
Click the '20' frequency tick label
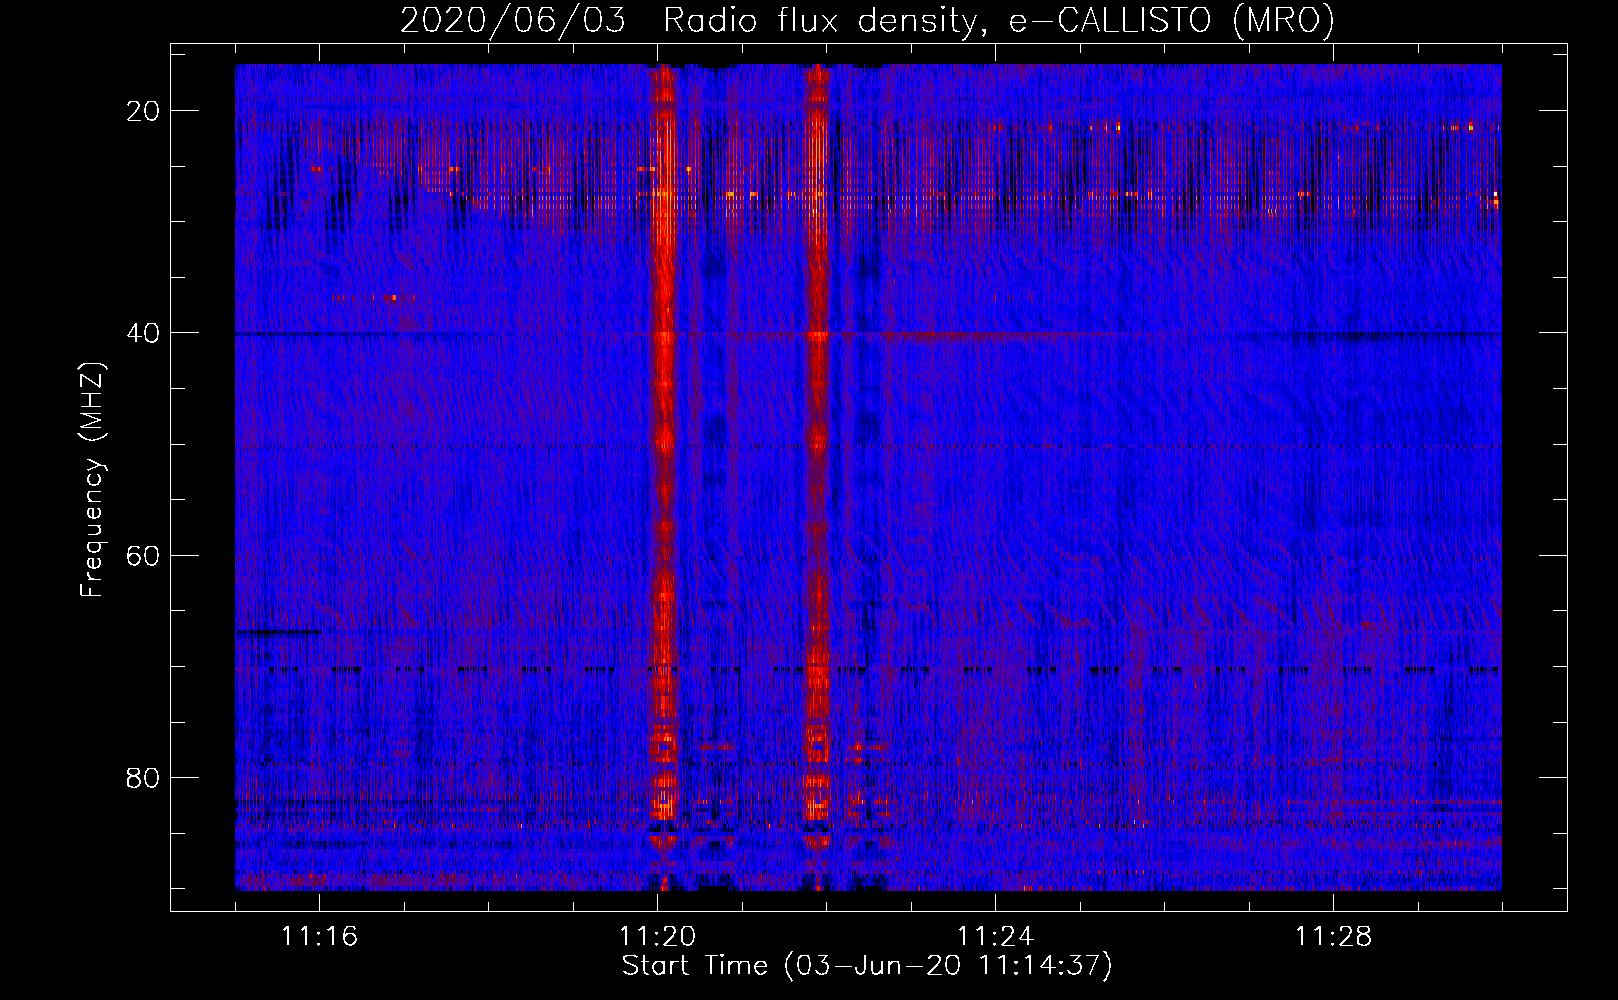[143, 111]
